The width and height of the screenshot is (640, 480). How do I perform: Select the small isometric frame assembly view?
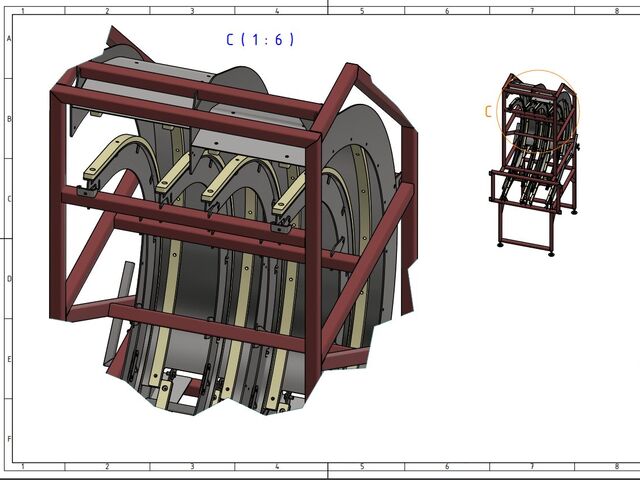534,165
